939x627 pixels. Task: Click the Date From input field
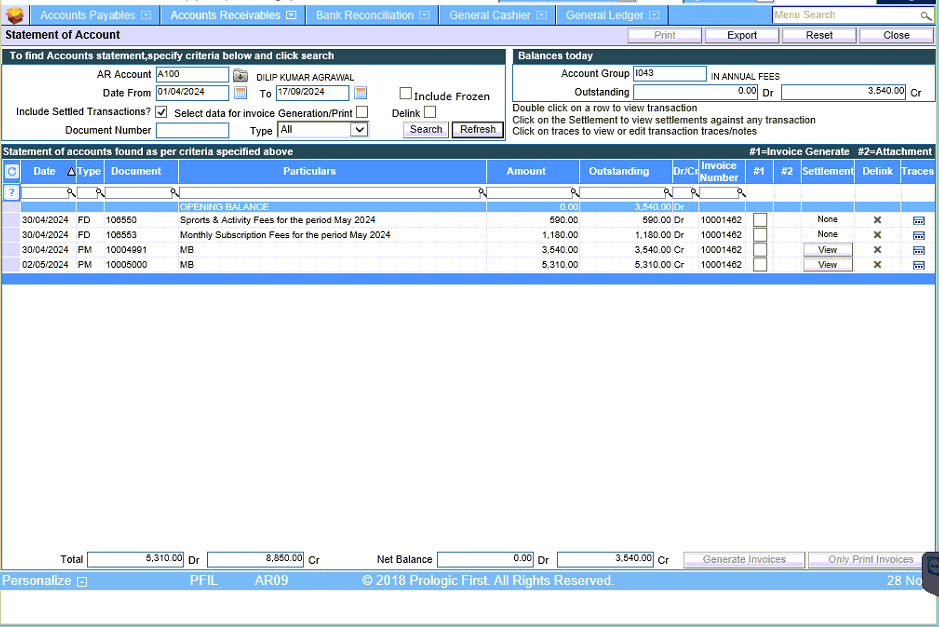tap(192, 93)
